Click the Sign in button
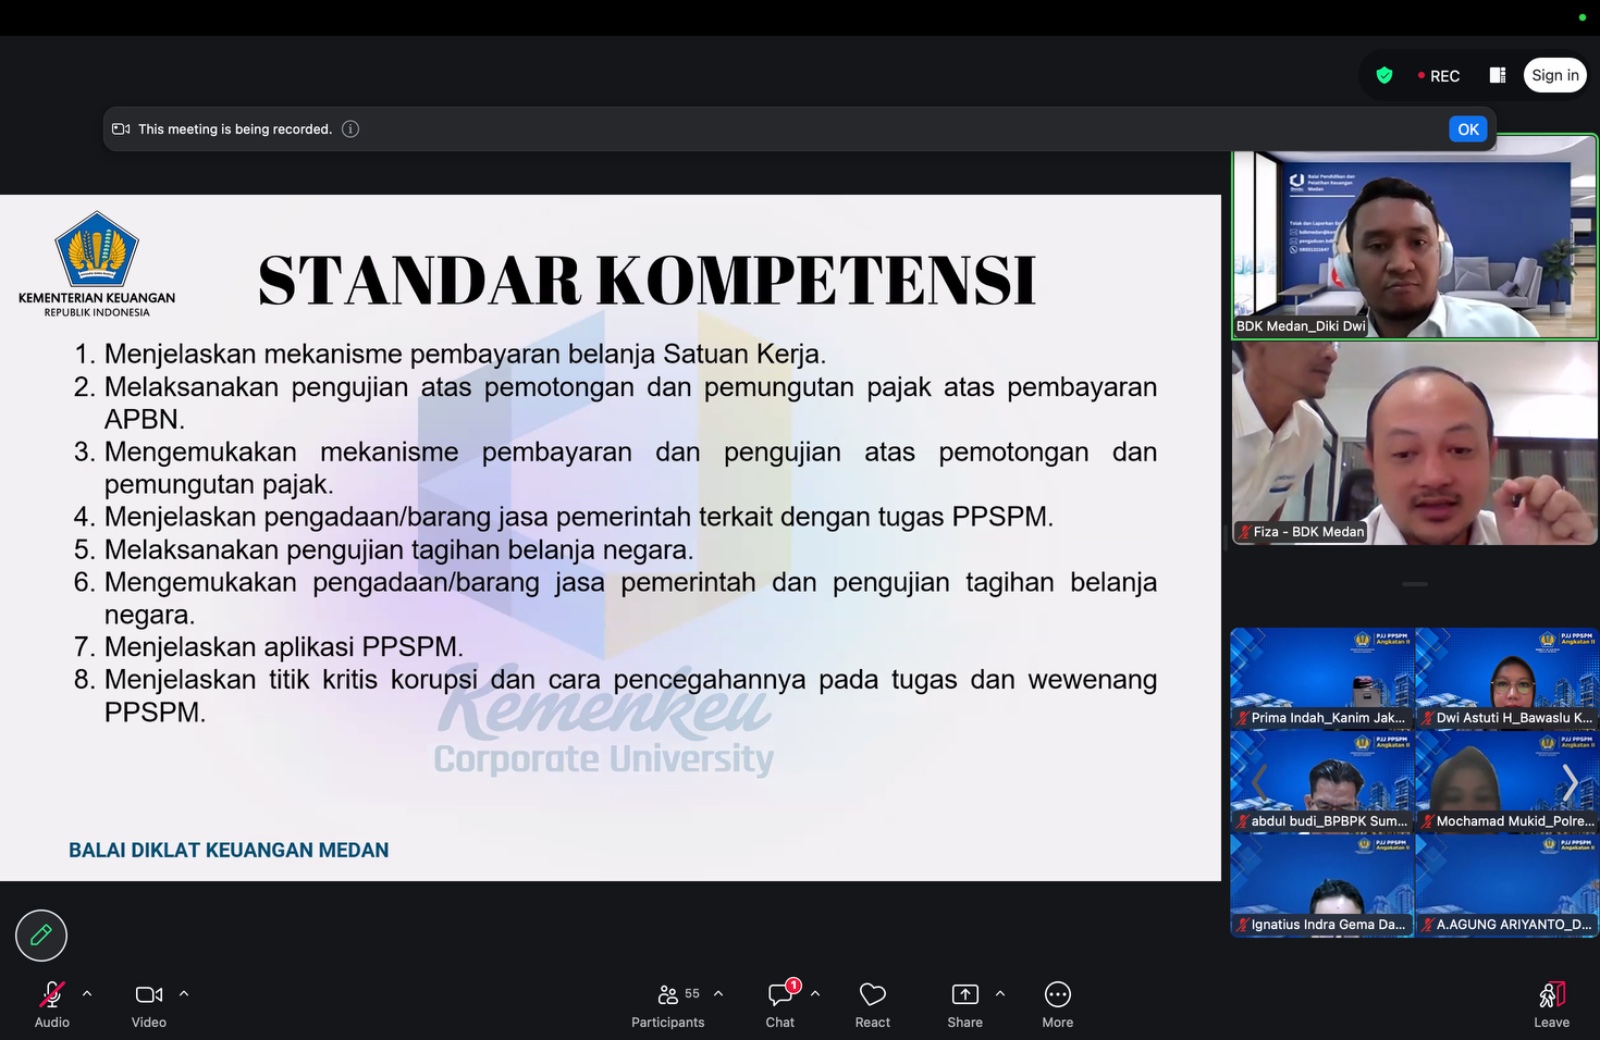 (1554, 75)
